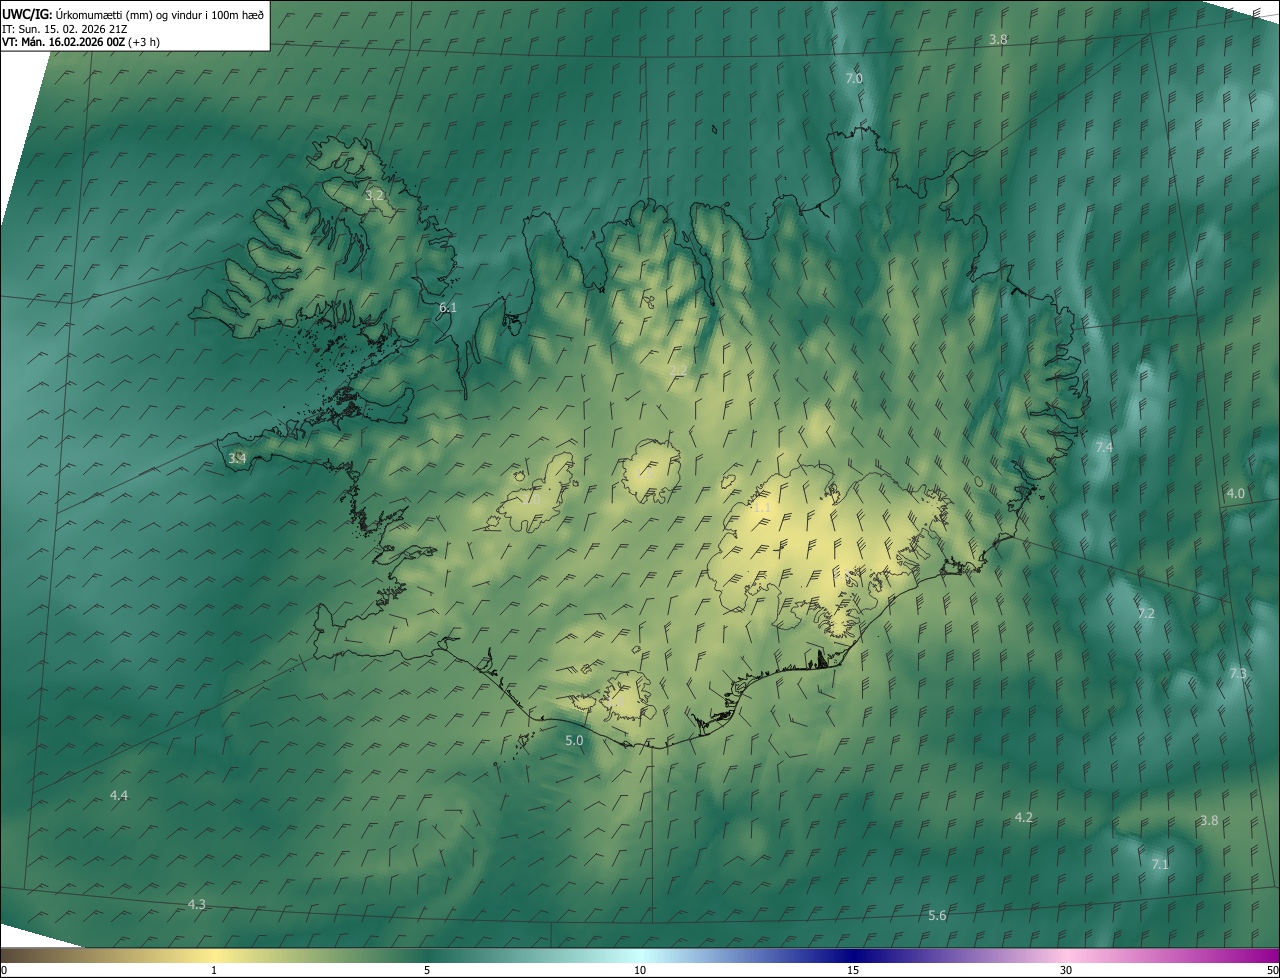The height and width of the screenshot is (978, 1280).
Task: Select the 3.8 value beside the 7.0 label
Action: 998,39
